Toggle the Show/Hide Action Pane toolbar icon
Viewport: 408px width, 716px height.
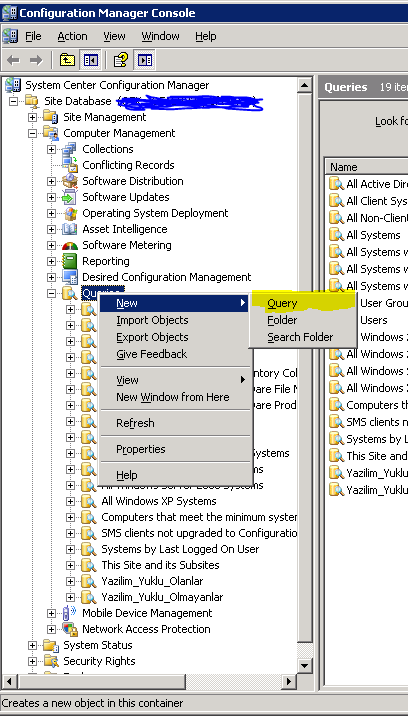click(145, 60)
